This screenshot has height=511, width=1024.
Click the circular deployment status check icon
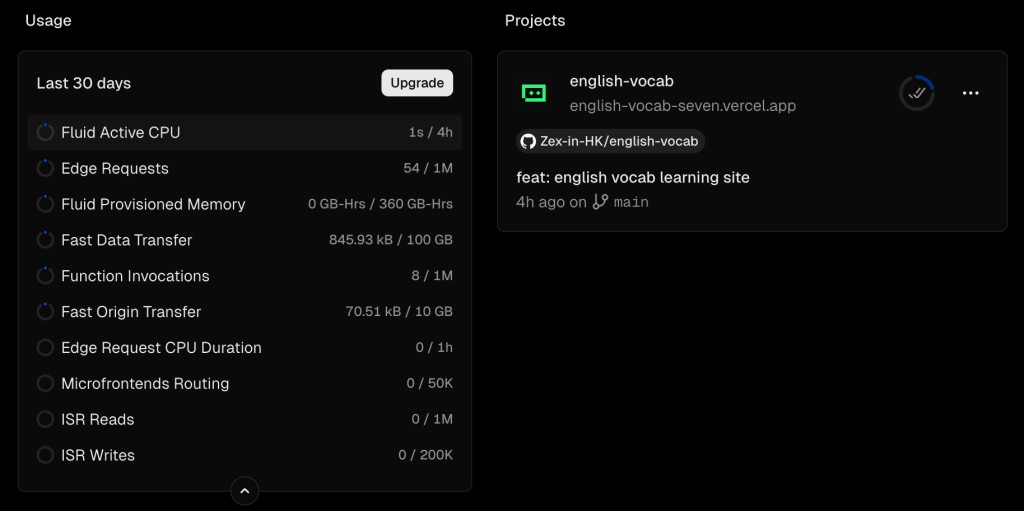[x=916, y=93]
